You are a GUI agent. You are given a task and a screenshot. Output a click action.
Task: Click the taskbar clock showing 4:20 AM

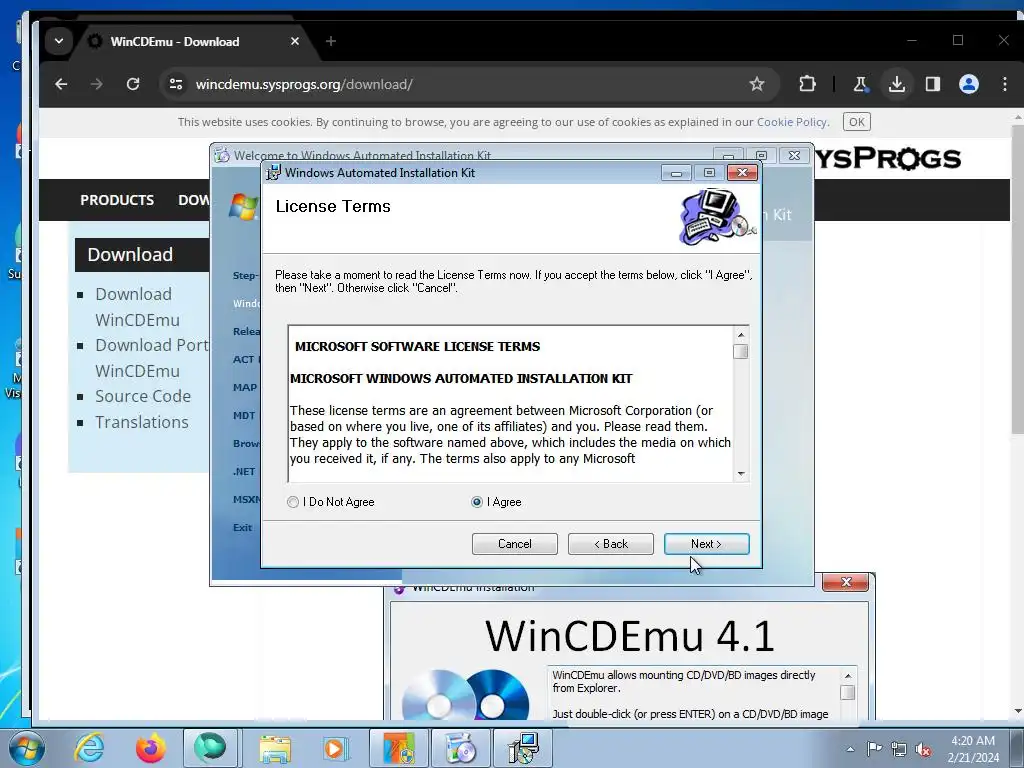973,748
